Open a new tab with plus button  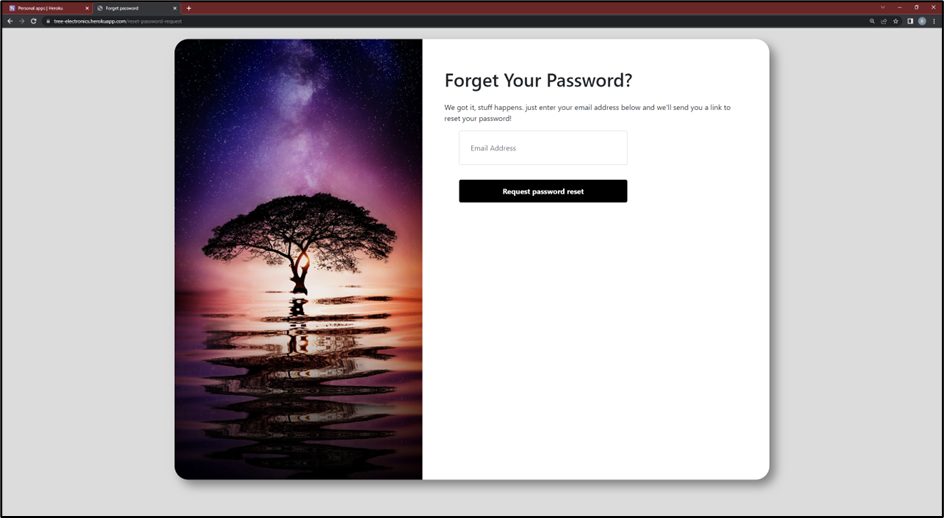(188, 8)
